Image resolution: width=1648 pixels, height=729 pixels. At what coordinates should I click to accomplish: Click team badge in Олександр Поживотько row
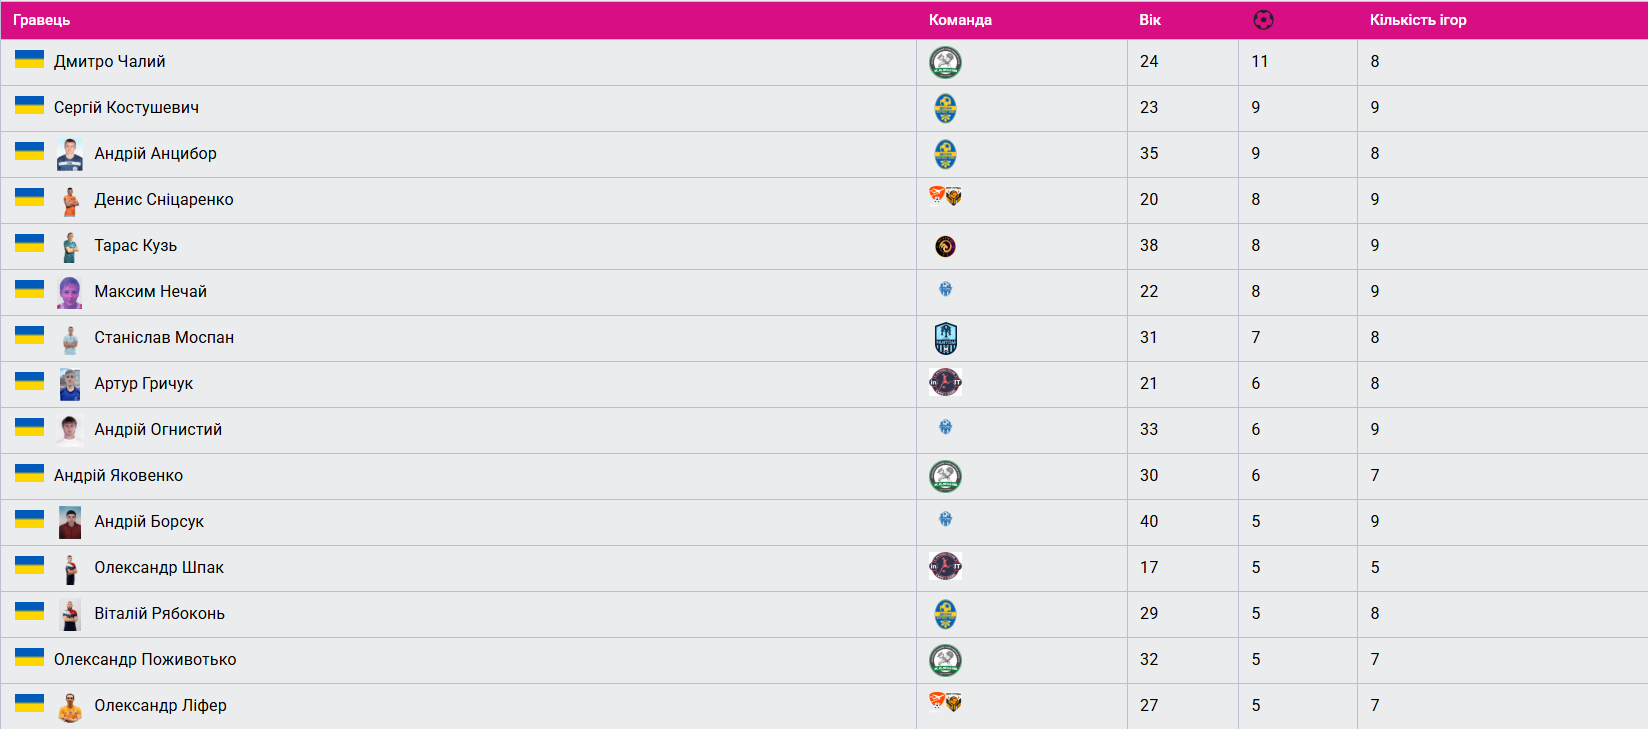point(945,660)
